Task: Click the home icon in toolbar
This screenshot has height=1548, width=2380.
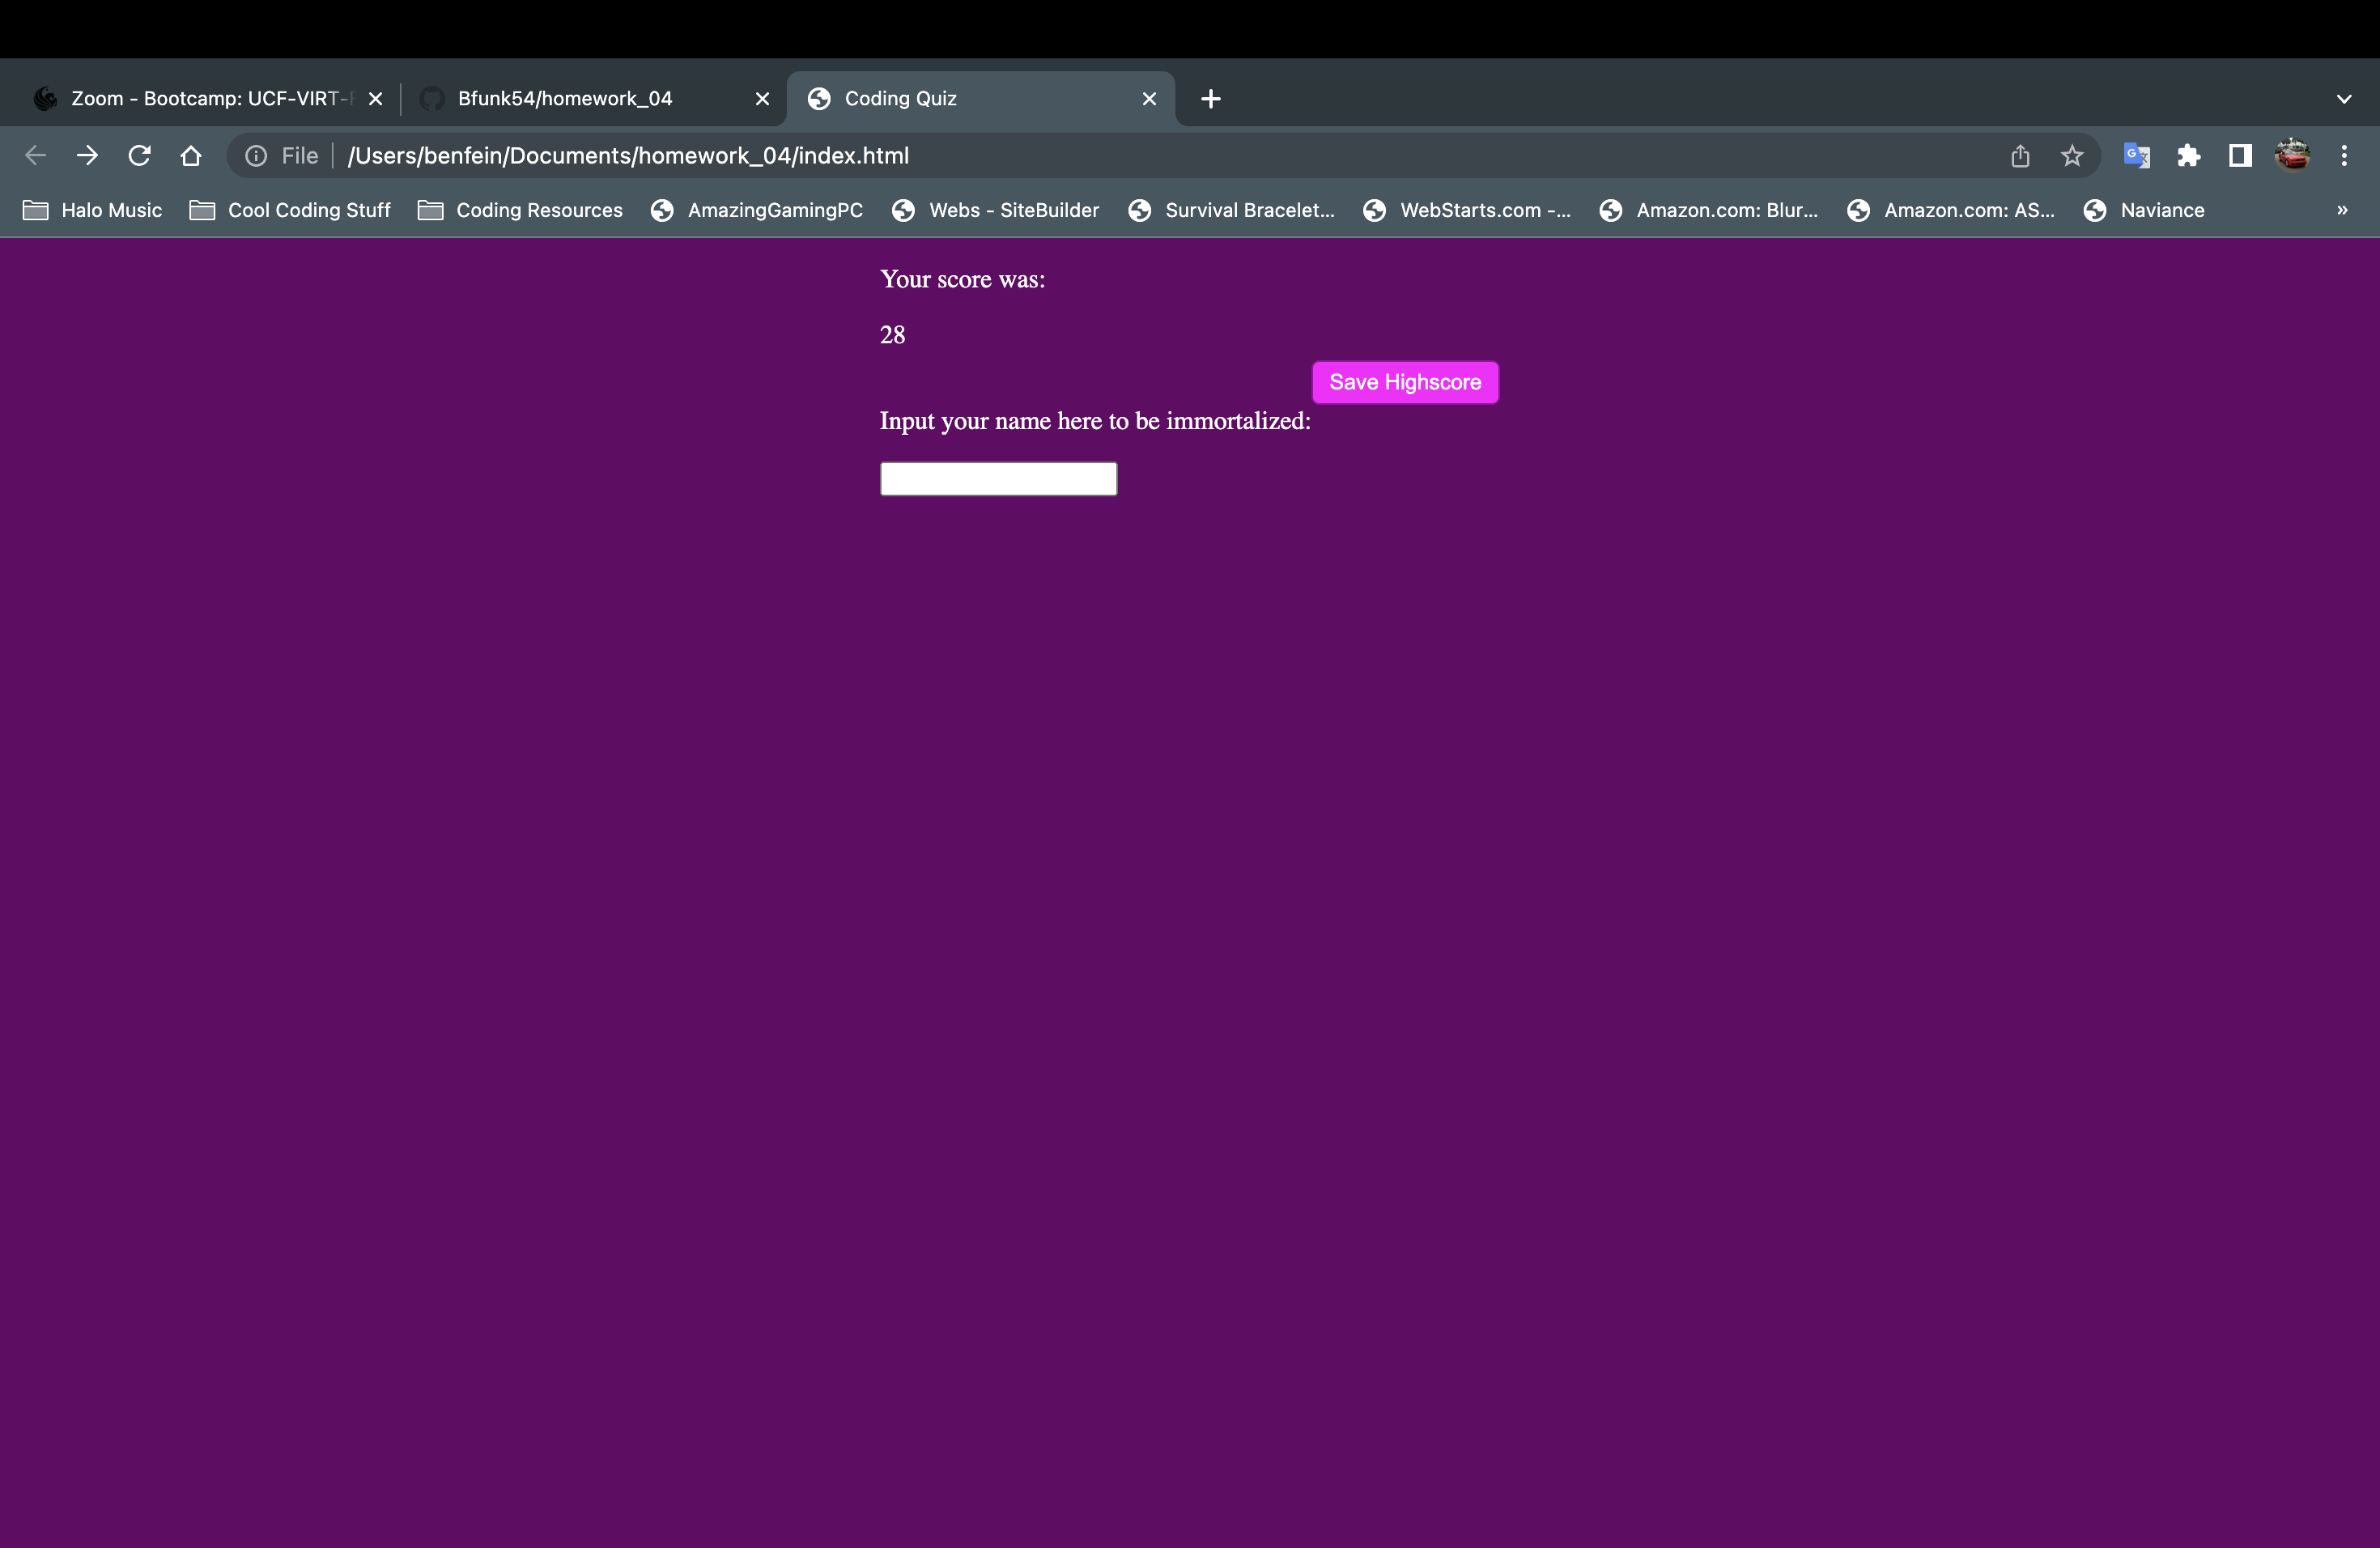Action: [x=191, y=156]
